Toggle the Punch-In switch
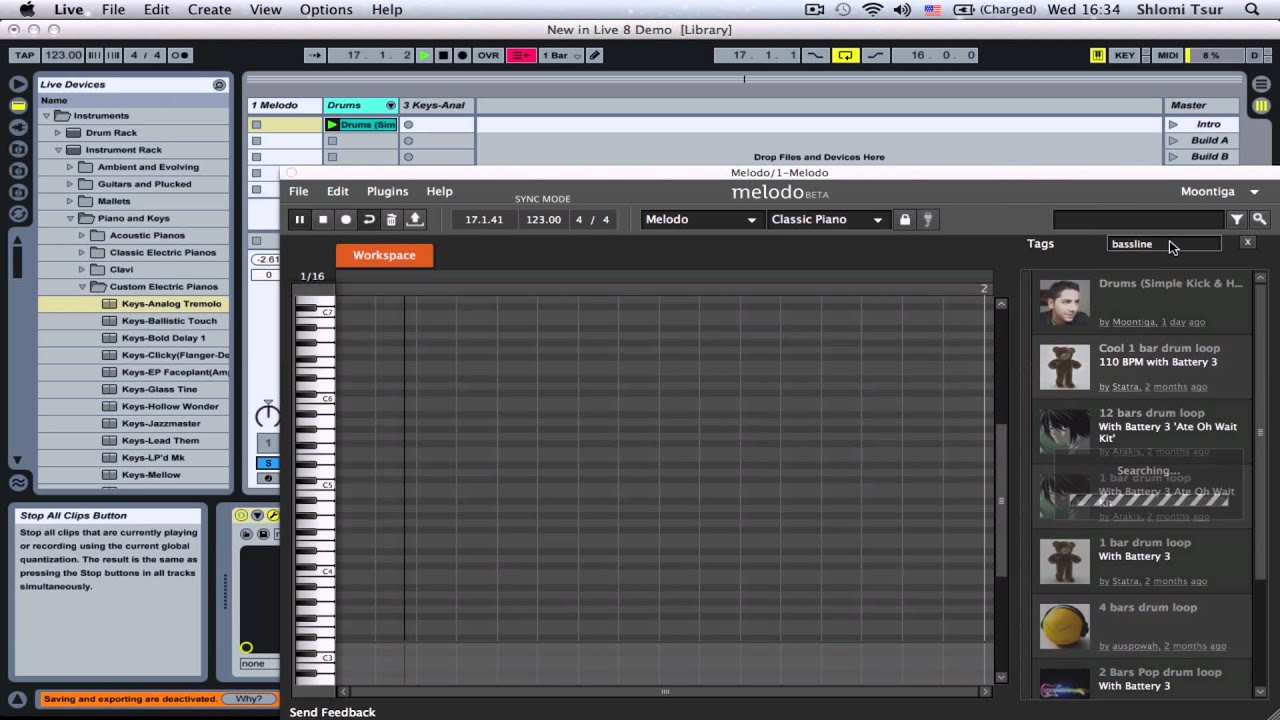The width and height of the screenshot is (1280, 720). 816,55
